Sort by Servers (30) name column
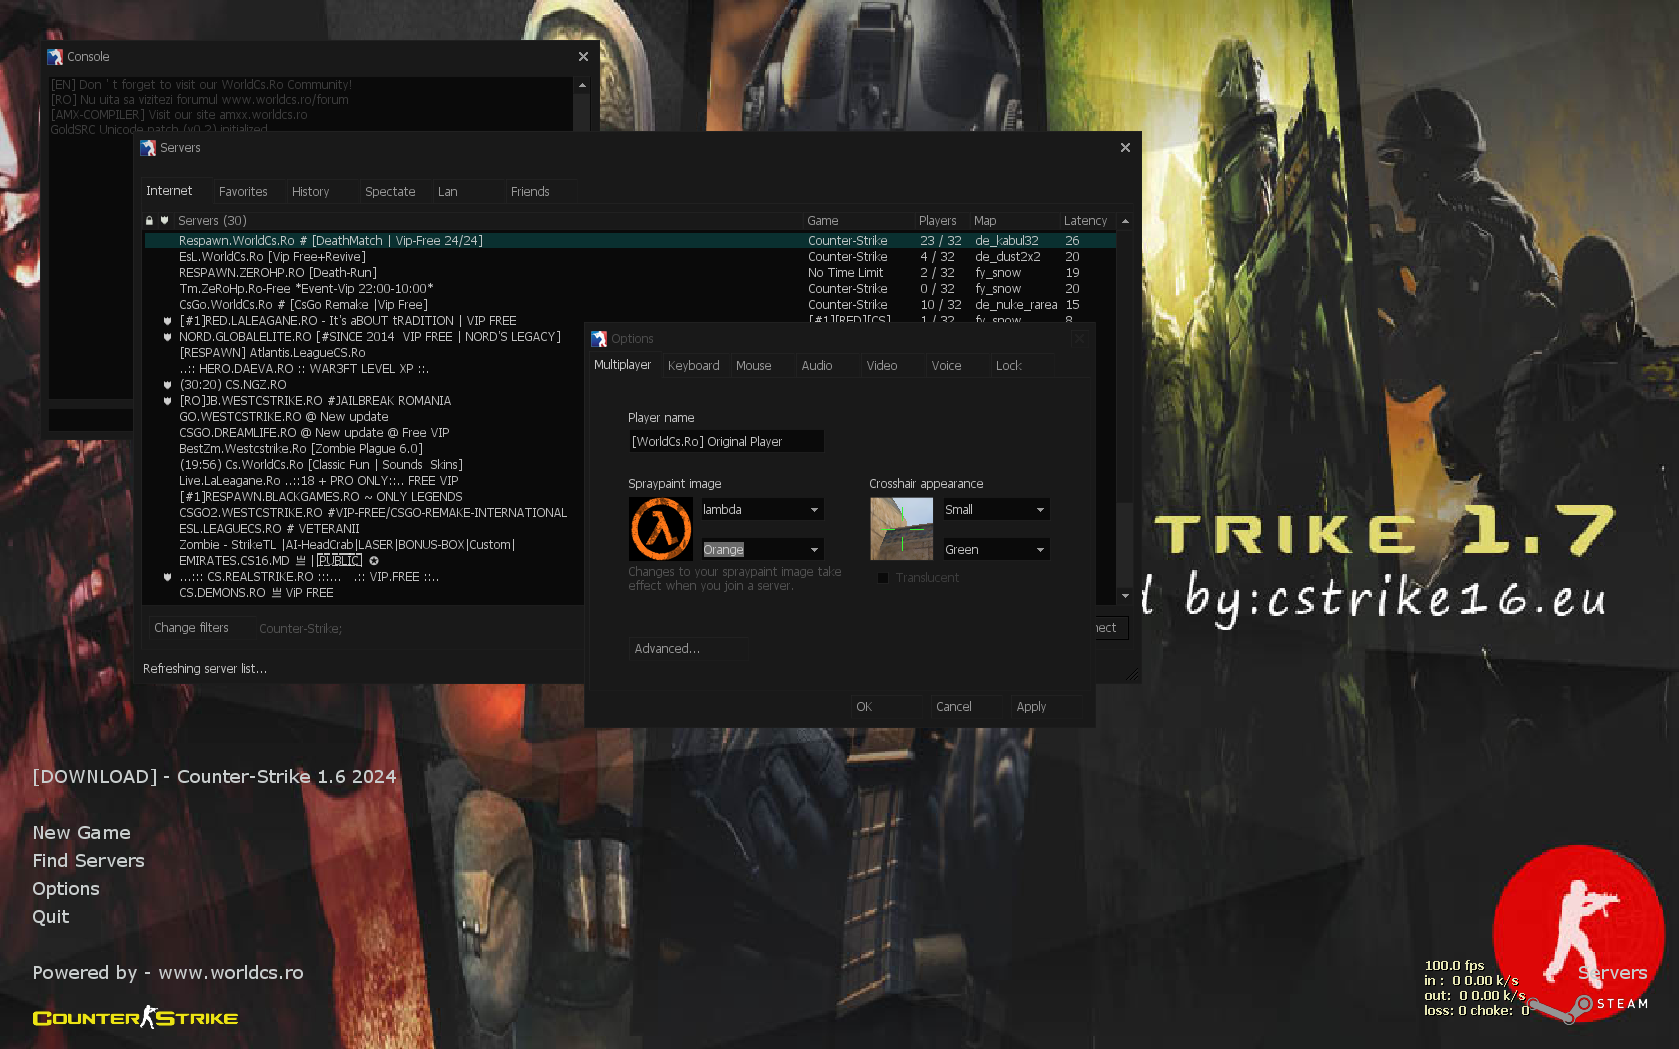This screenshot has height=1049, width=1679. tap(488, 221)
